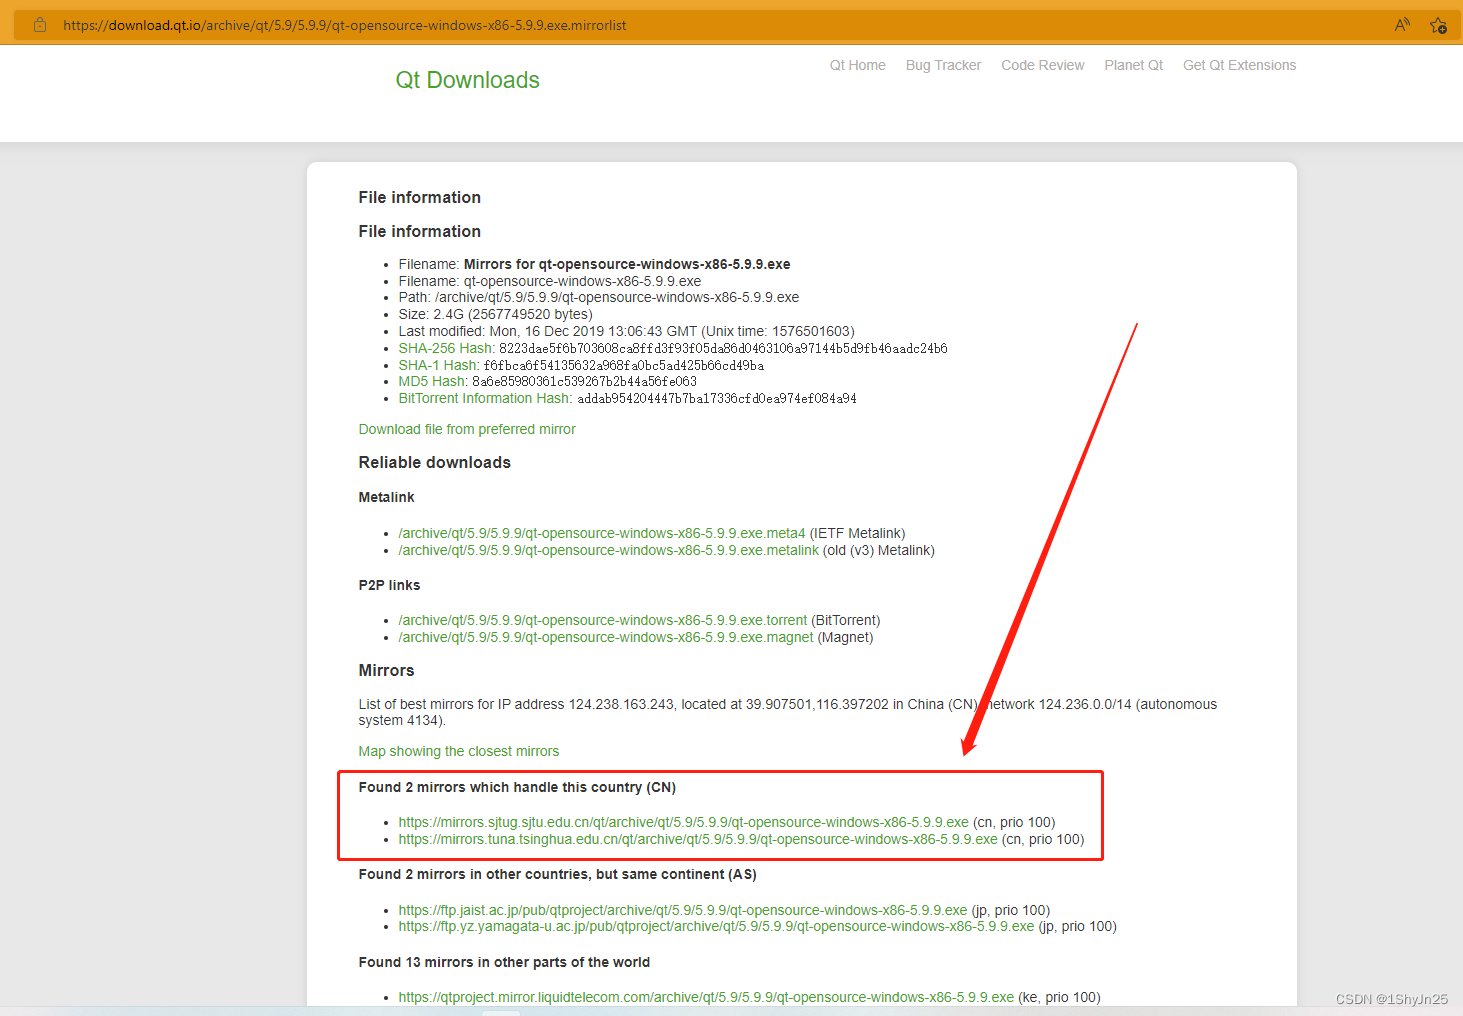Open the .exe.magnet Magnet link

click(605, 637)
